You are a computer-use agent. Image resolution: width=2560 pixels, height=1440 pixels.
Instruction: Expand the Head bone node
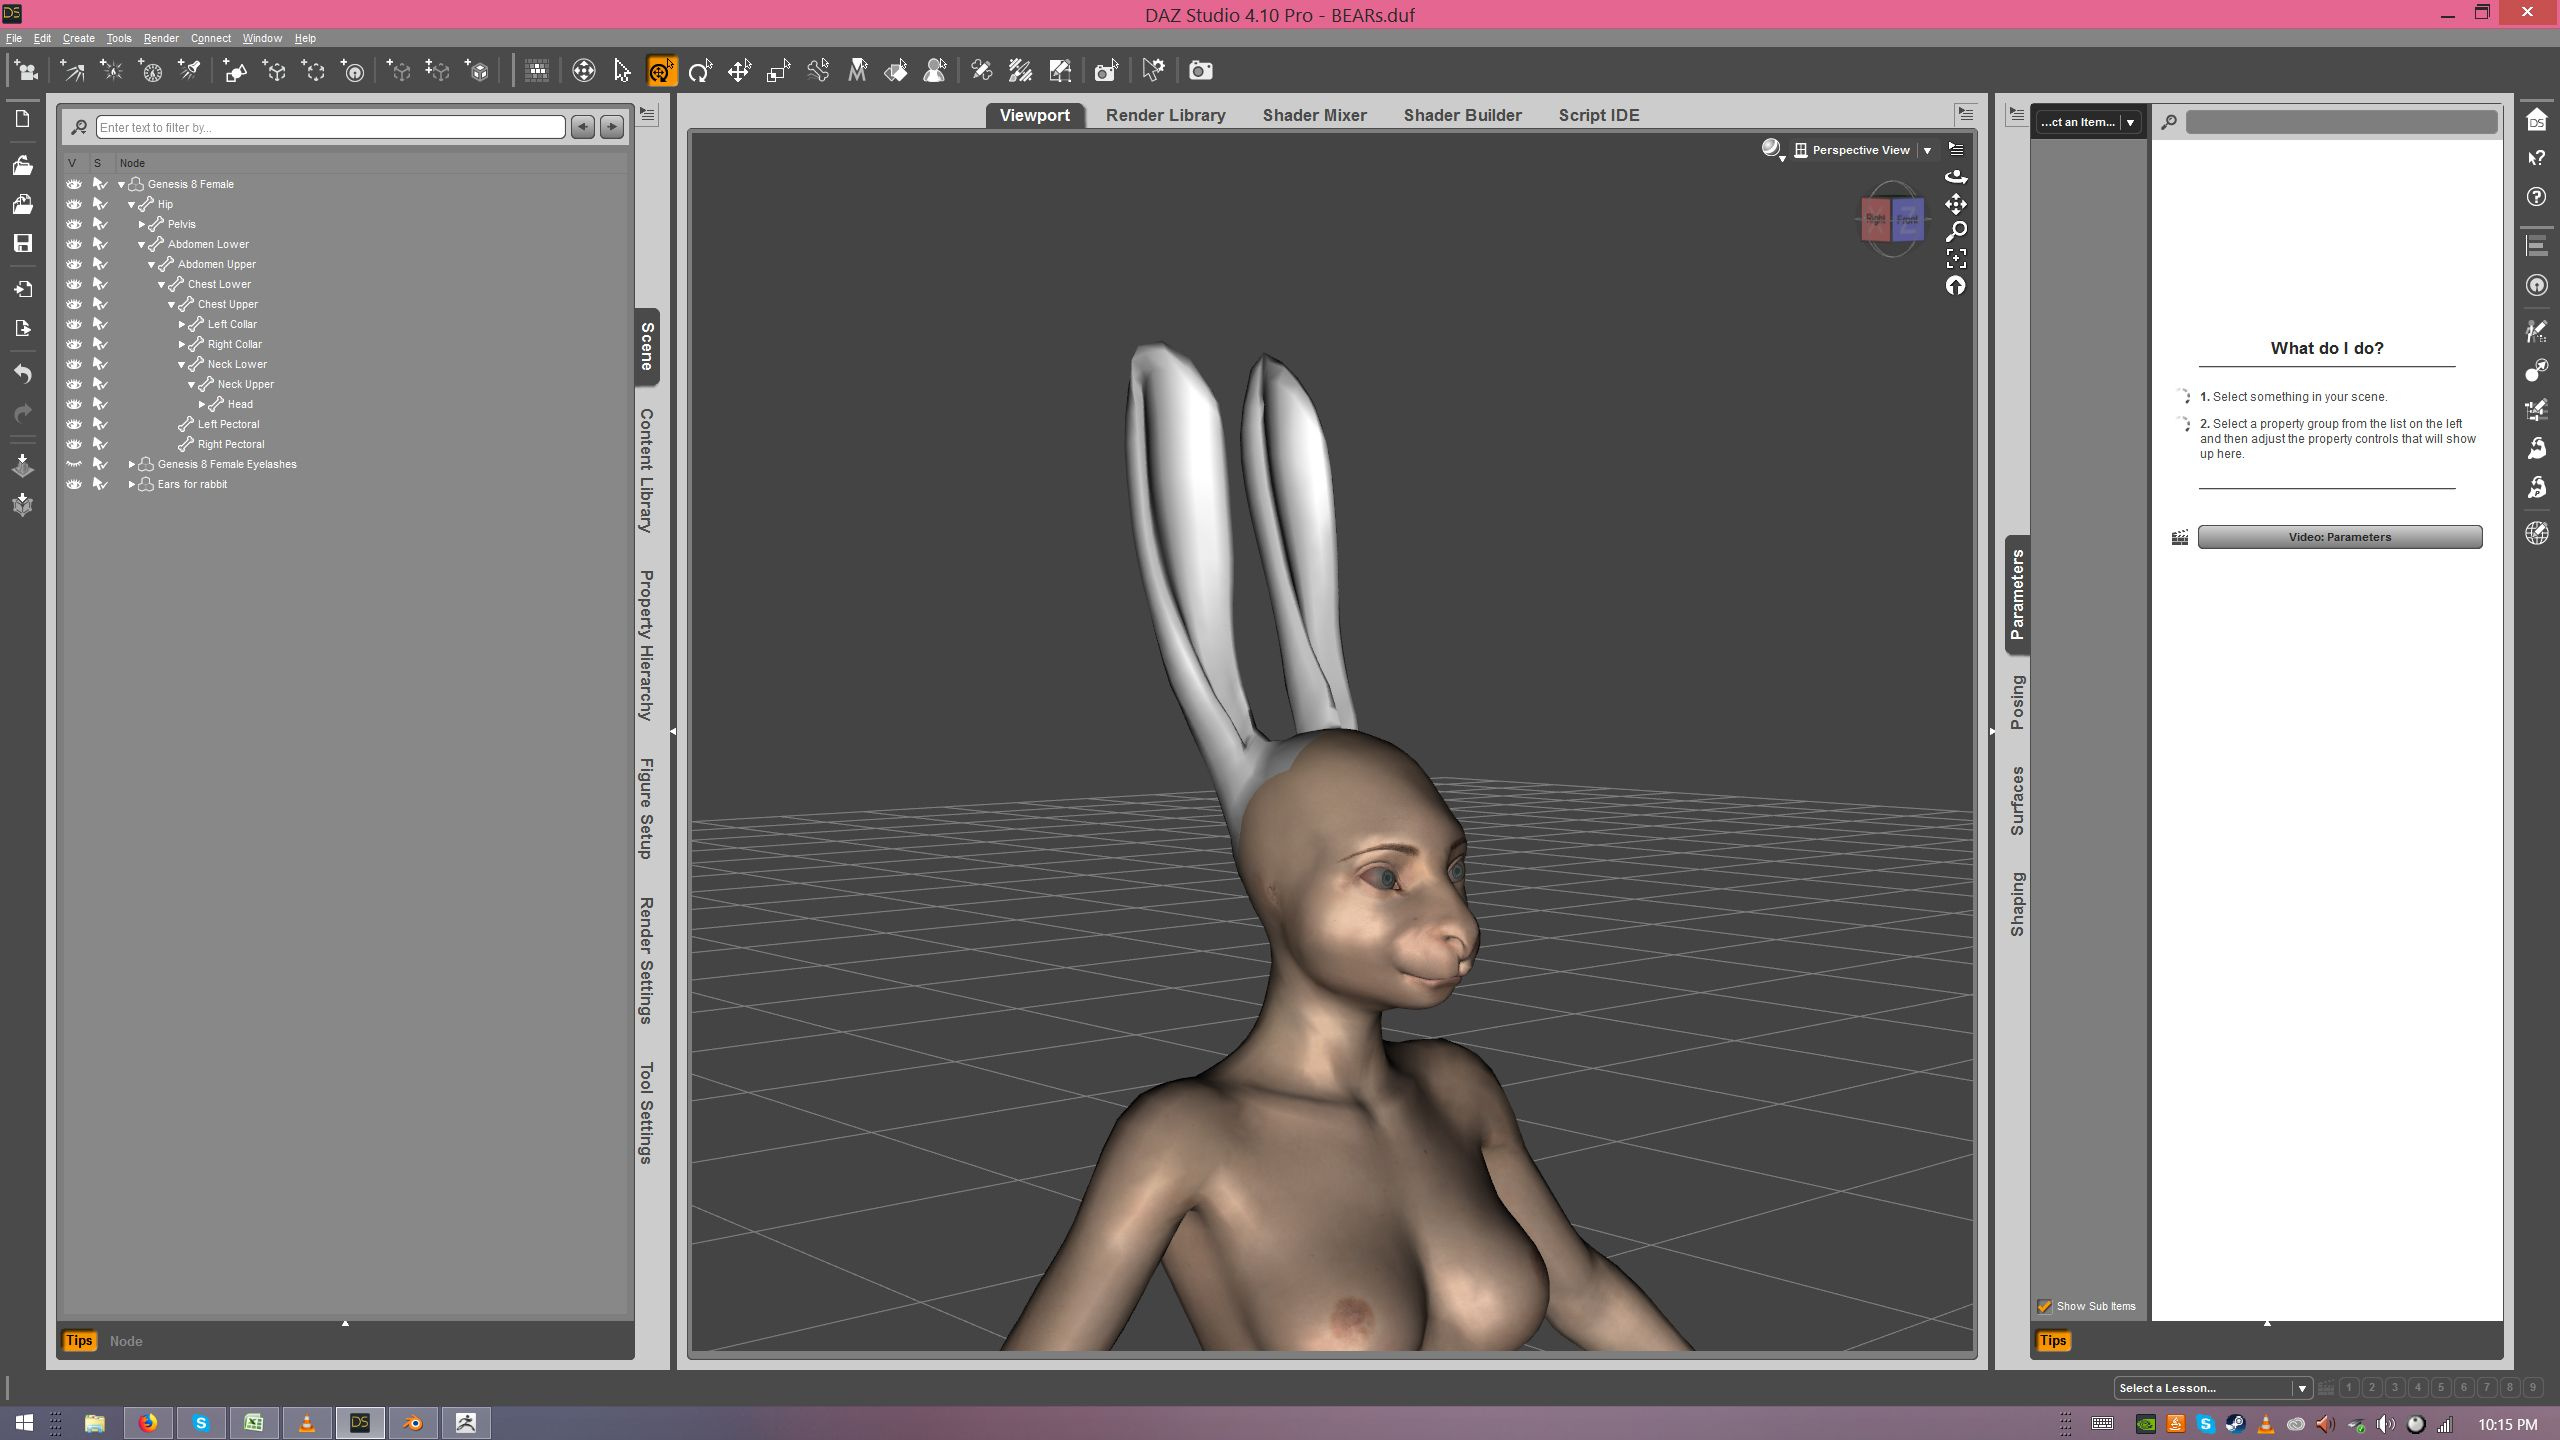(x=202, y=404)
